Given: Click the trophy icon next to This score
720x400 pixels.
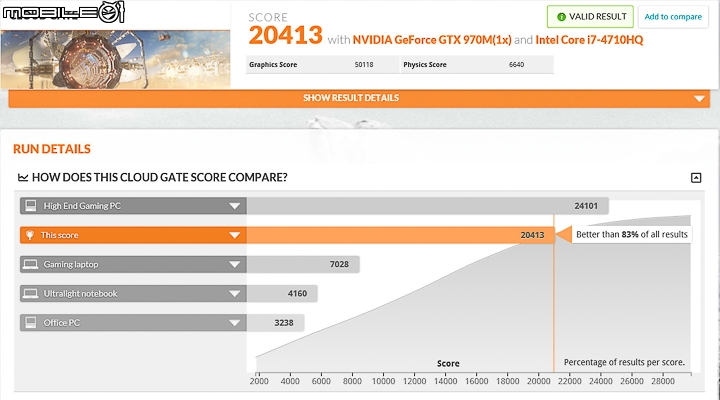Looking at the screenshot, I should pyautogui.click(x=30, y=235).
